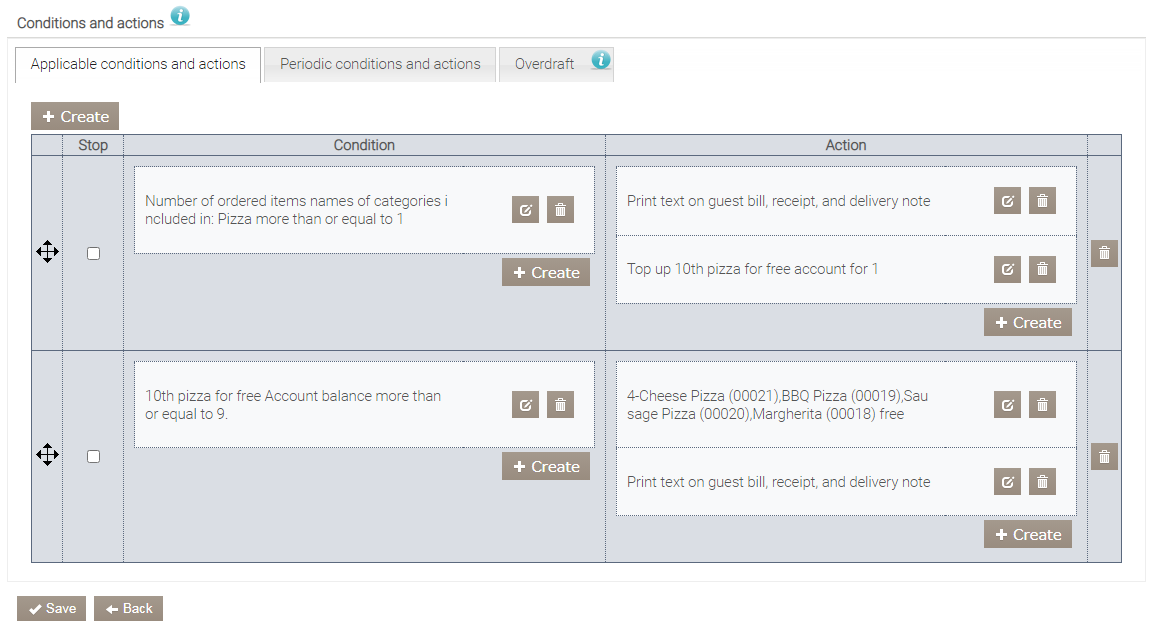Grab the move handle of the first rule
This screenshot has height=629, width=1164.
[x=48, y=252]
